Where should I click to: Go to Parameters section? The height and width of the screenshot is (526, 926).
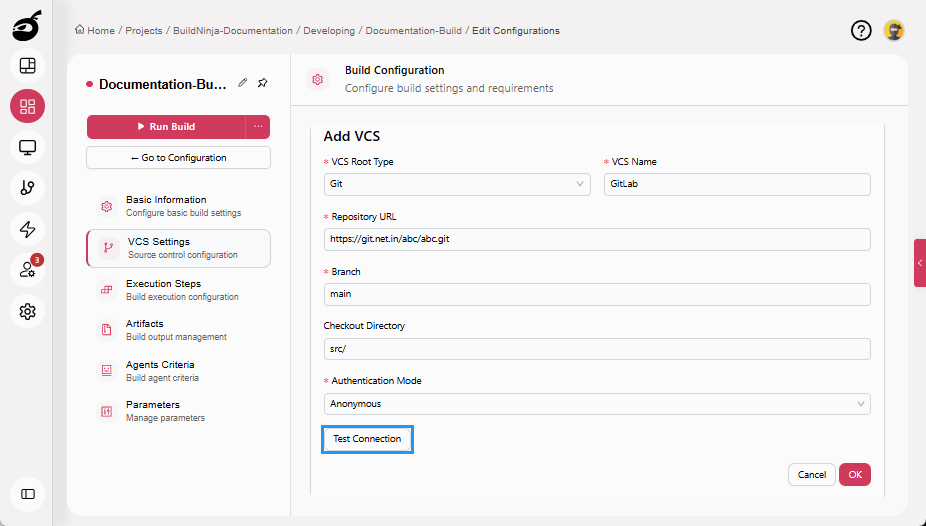click(178, 411)
